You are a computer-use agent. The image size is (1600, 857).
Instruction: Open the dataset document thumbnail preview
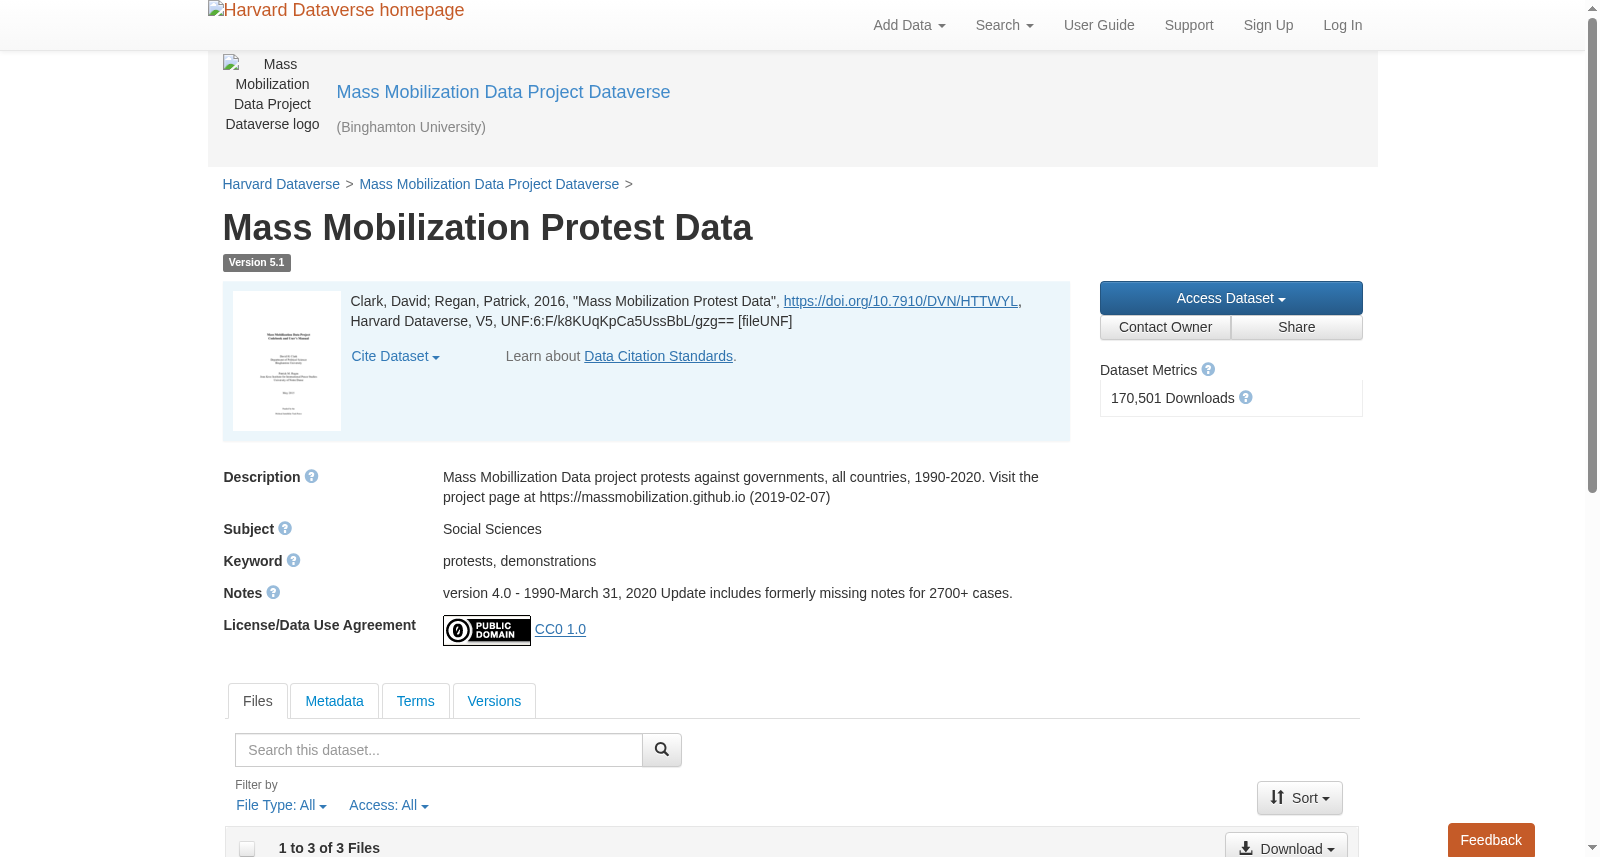(287, 361)
